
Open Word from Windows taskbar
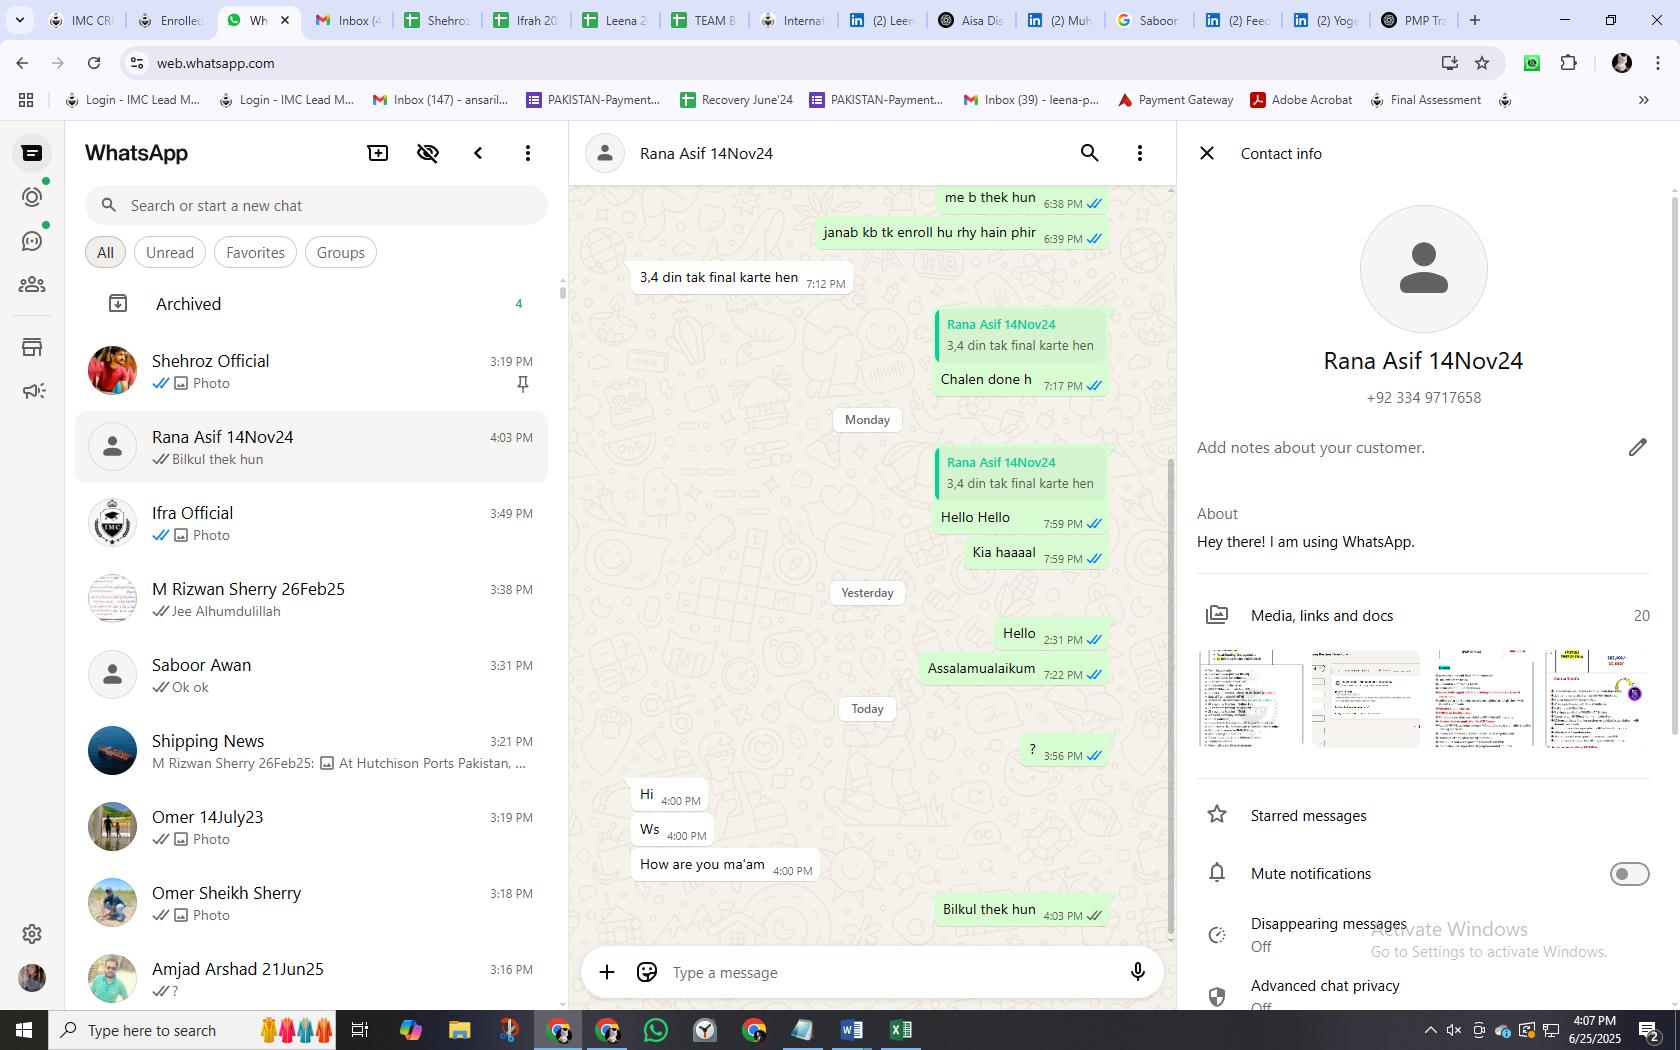coord(851,1030)
